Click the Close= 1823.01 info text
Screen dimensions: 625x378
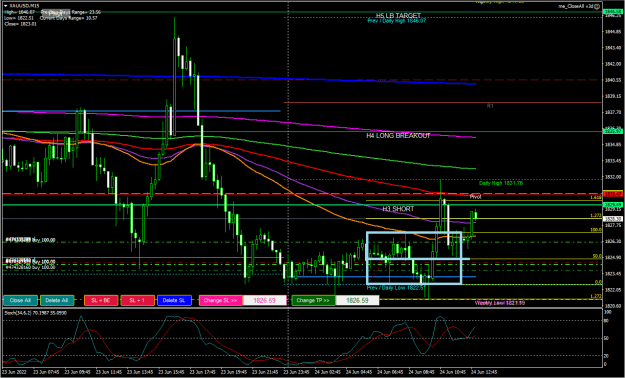20,24
